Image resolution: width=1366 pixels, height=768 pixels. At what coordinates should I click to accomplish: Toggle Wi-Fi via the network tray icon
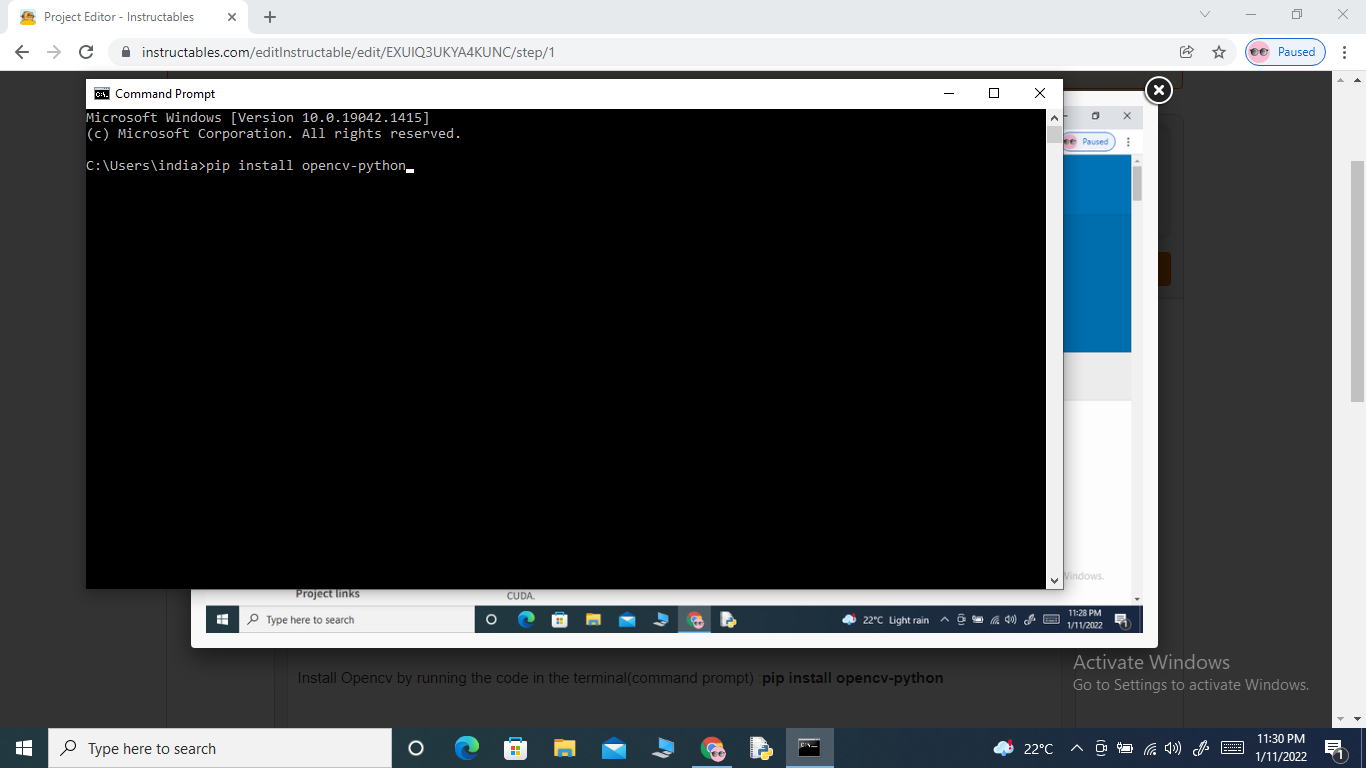(1151, 748)
